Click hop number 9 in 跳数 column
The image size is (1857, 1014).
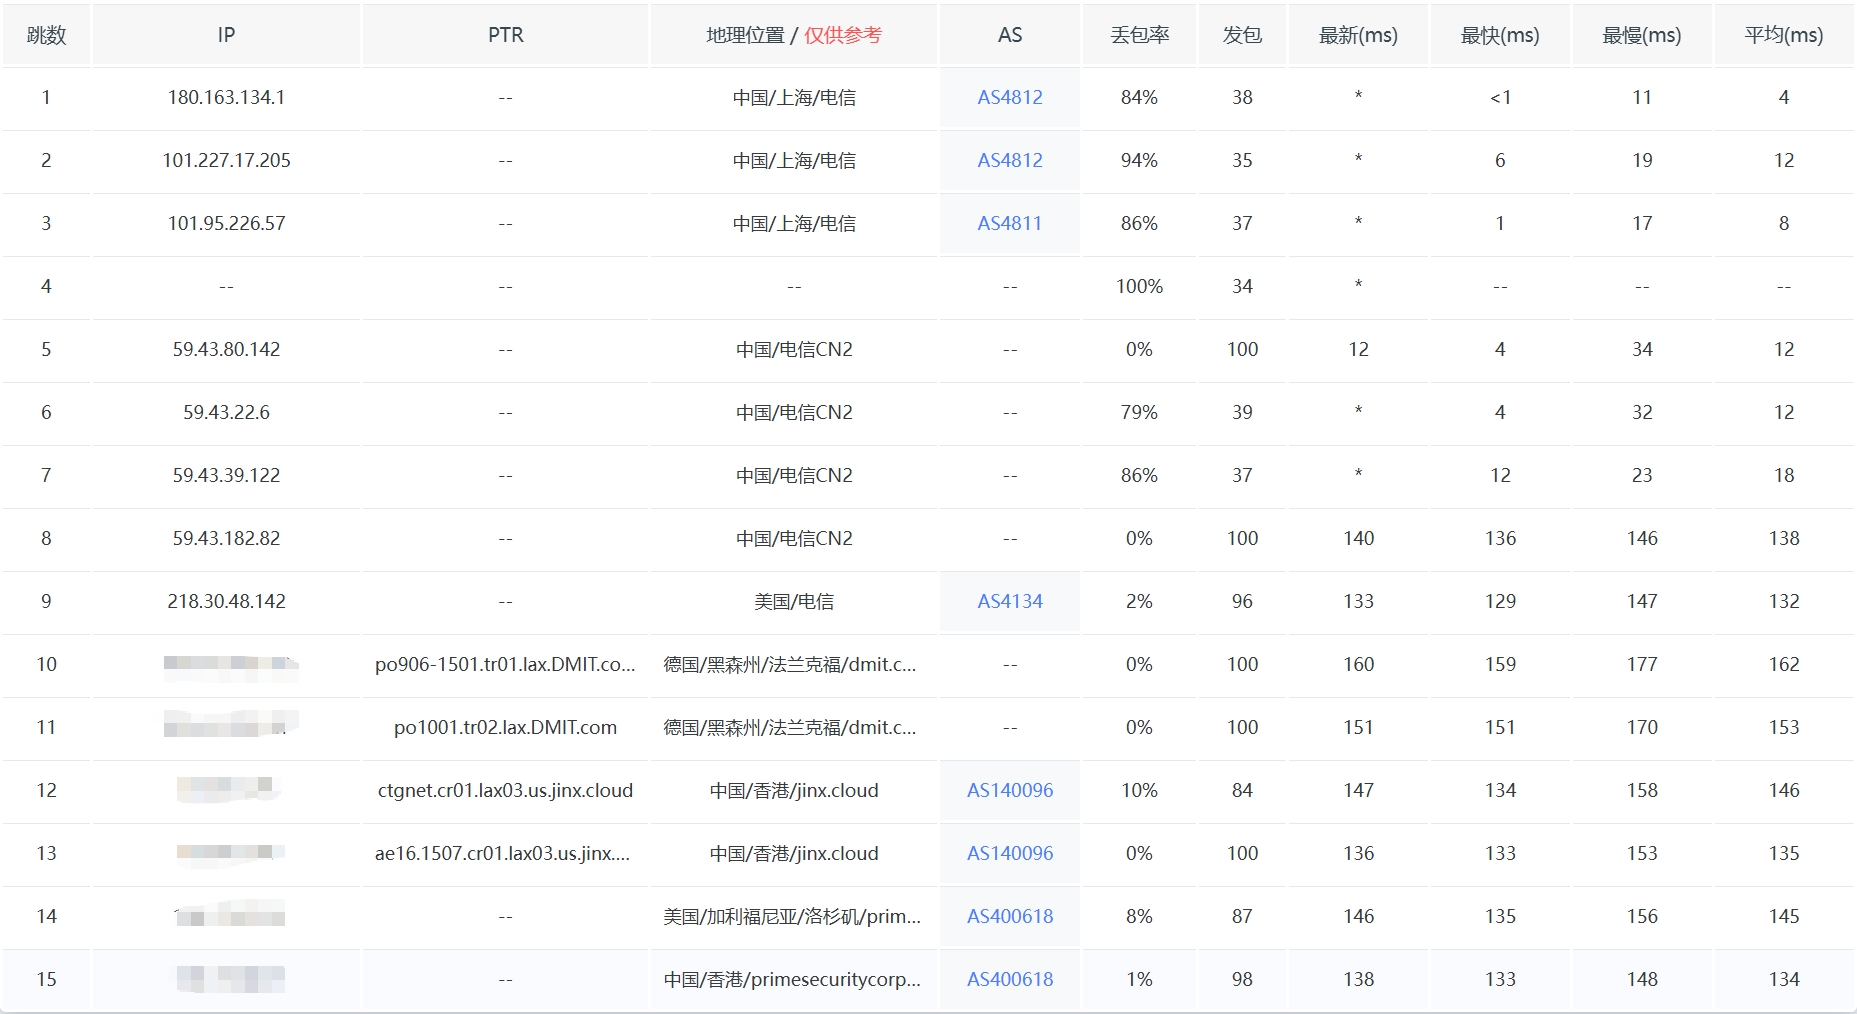[x=46, y=601]
